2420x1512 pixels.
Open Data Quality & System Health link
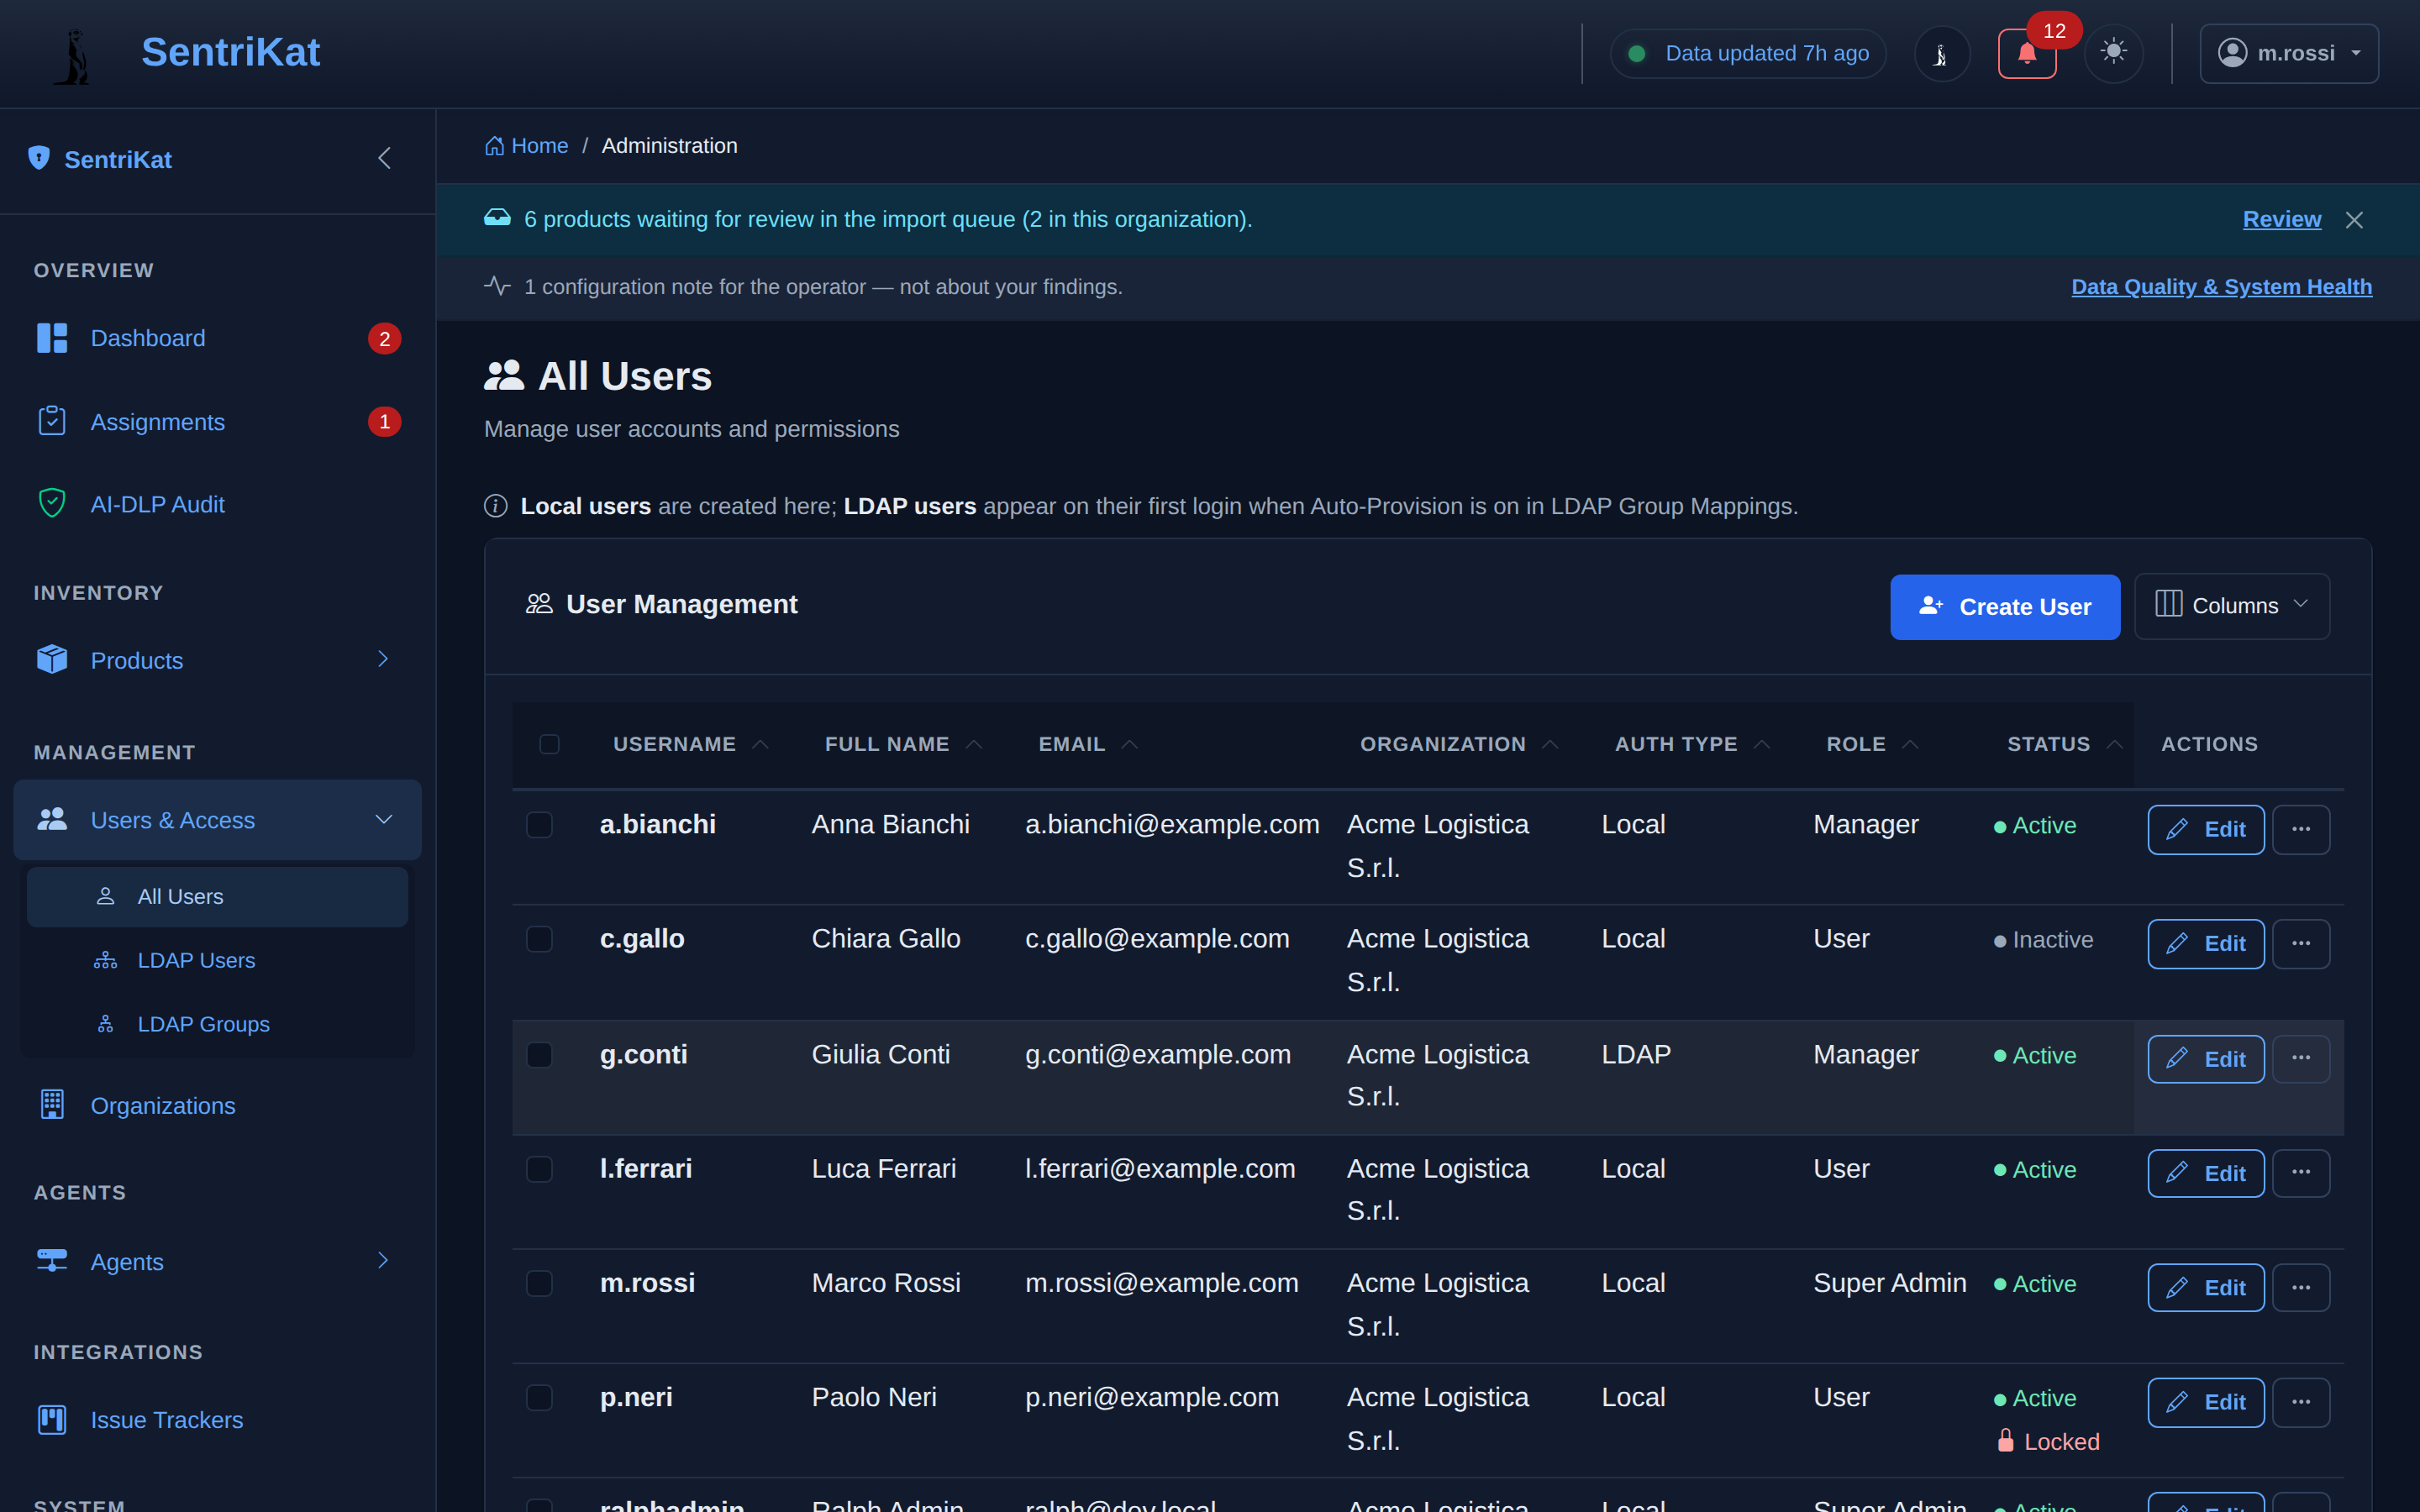point(2221,287)
